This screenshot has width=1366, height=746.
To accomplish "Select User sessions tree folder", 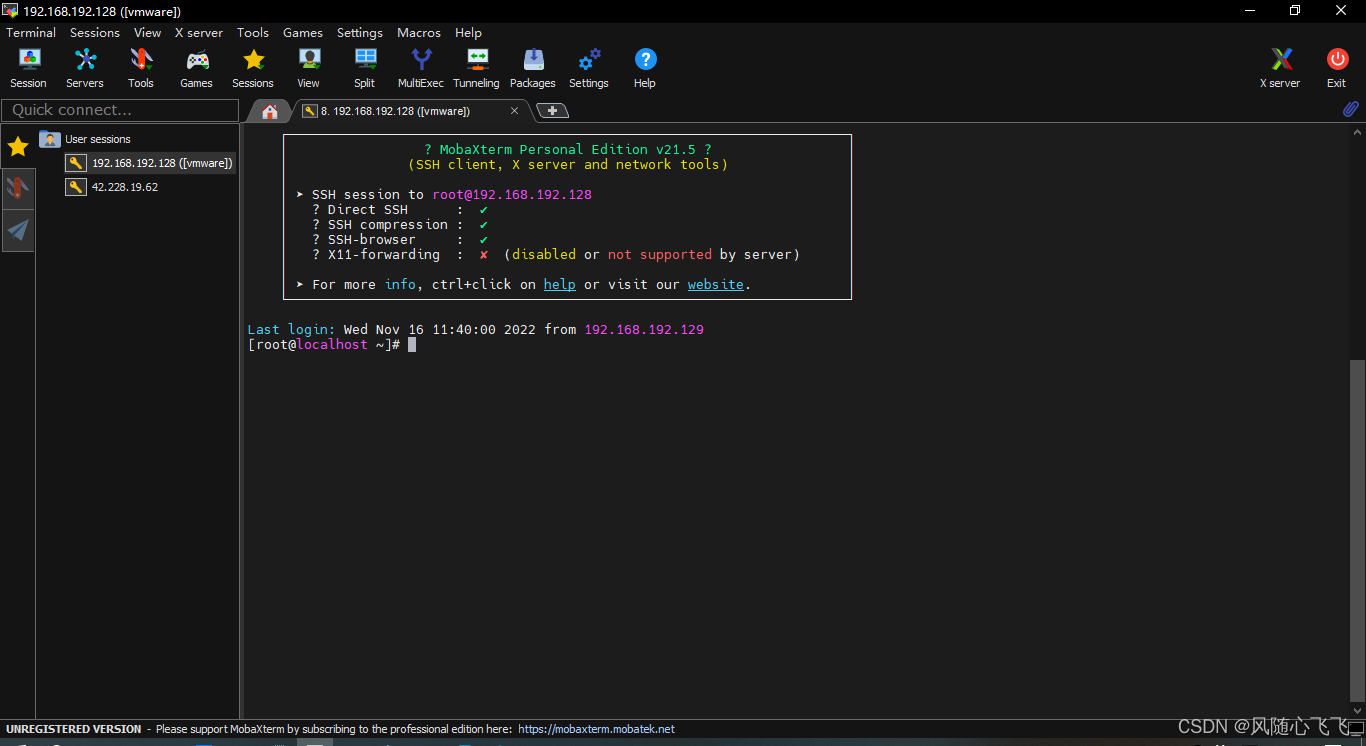I will pos(86,139).
